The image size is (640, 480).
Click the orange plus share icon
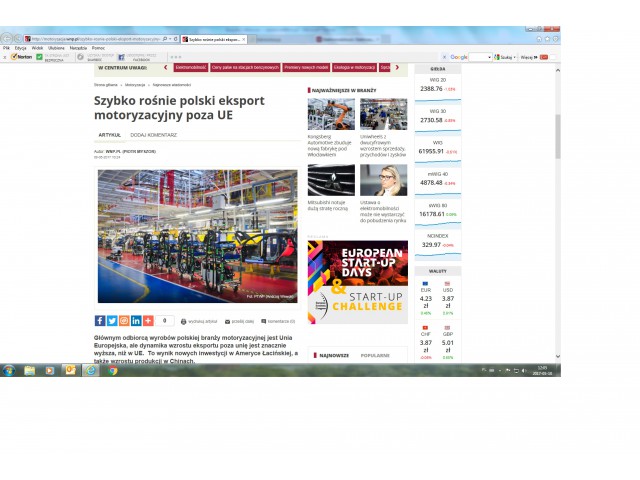pyautogui.click(x=148, y=320)
